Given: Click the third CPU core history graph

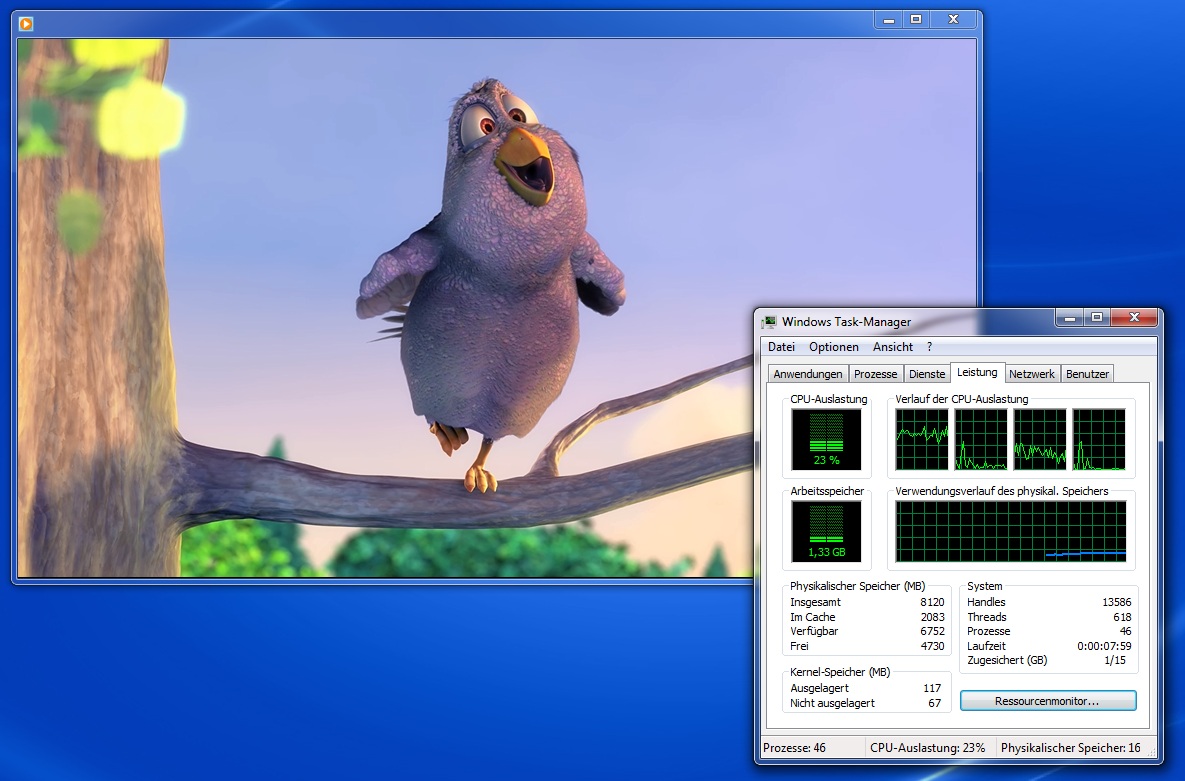Looking at the screenshot, I should pyautogui.click(x=1039, y=439).
